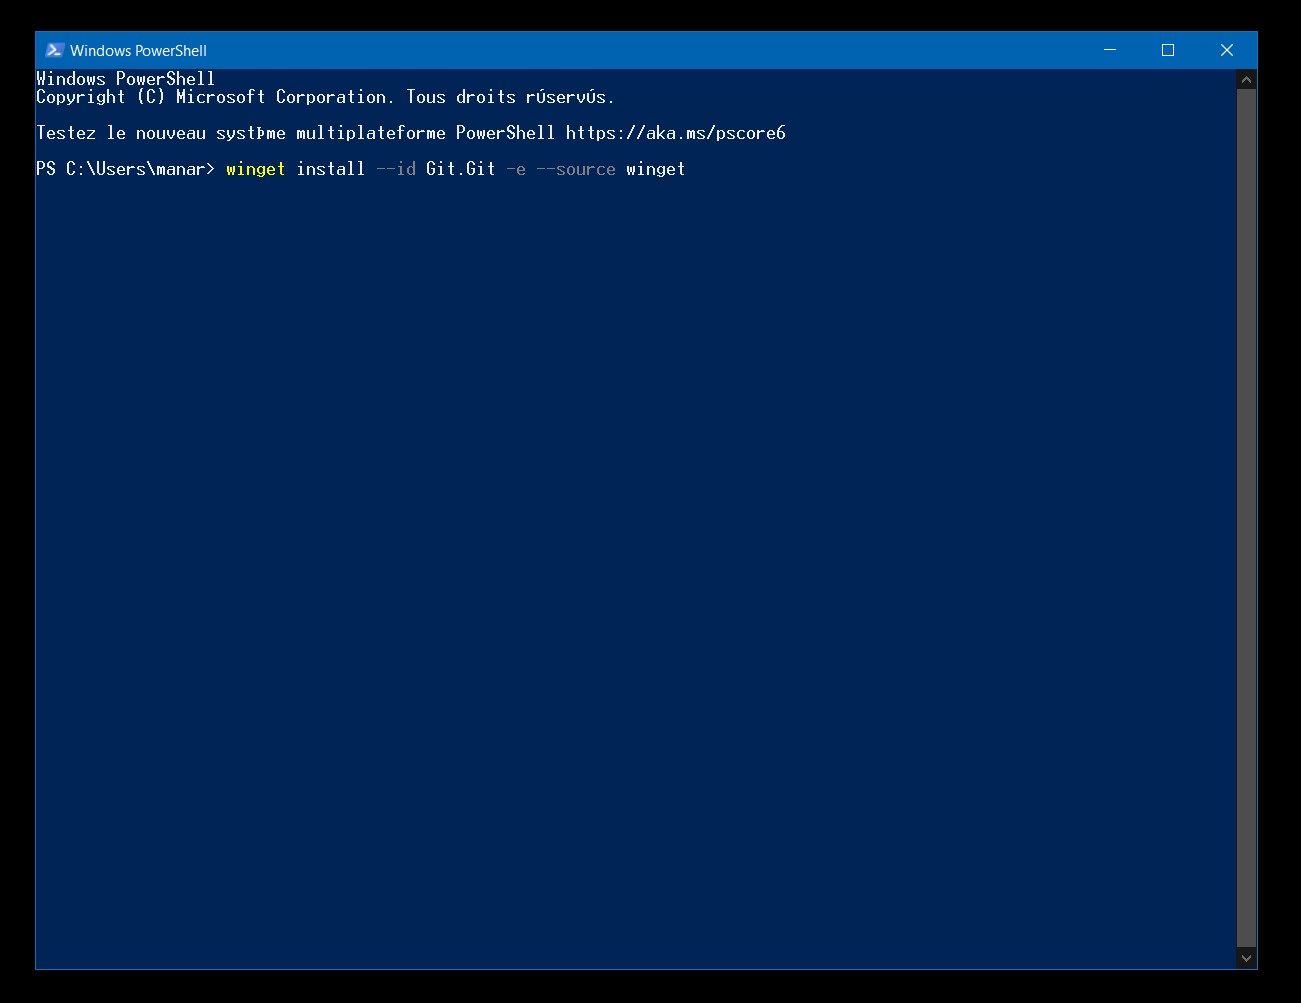Image resolution: width=1301 pixels, height=1003 pixels.
Task: Click the Copyright Microsoft Corporation line
Action: [326, 97]
